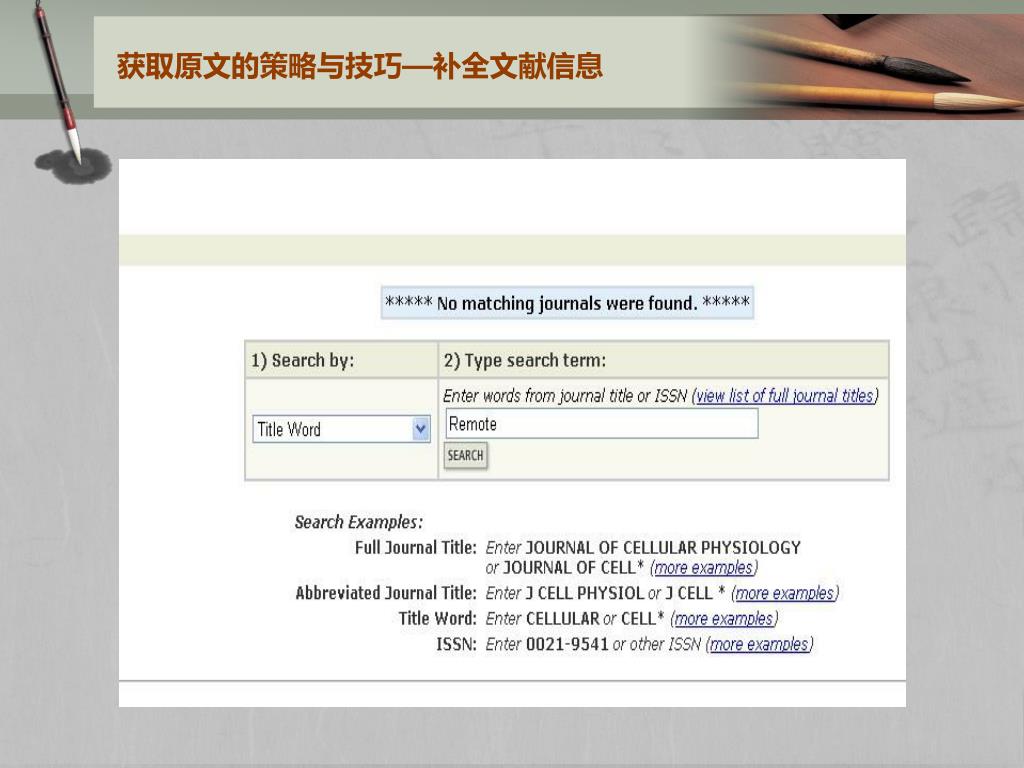Click the '1) Search by:' header text

coord(302,360)
